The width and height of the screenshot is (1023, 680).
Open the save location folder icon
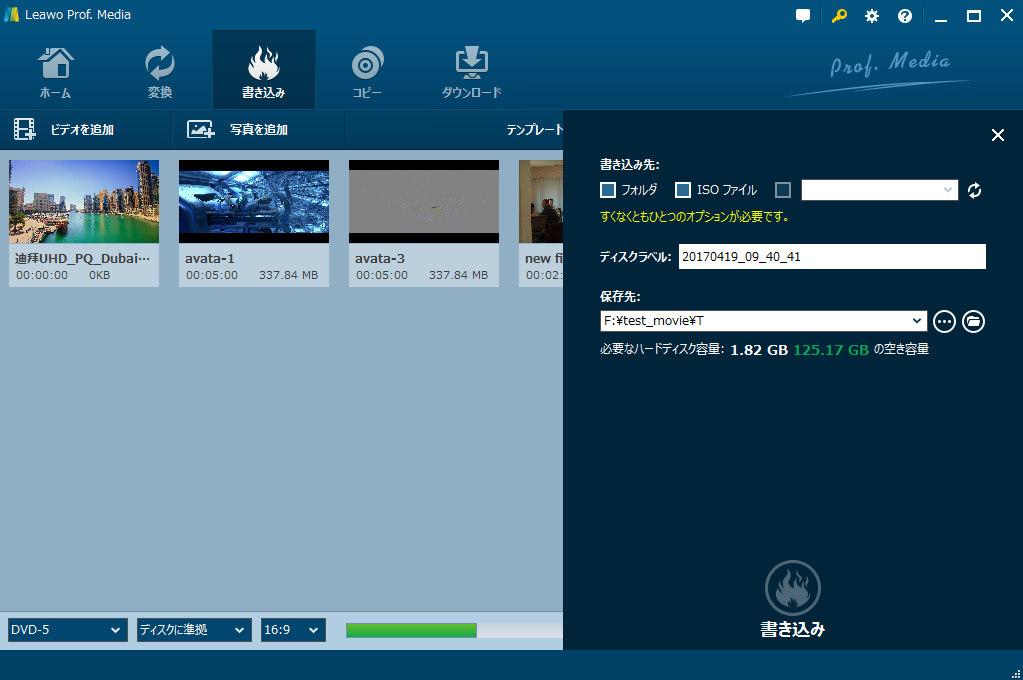click(x=973, y=321)
